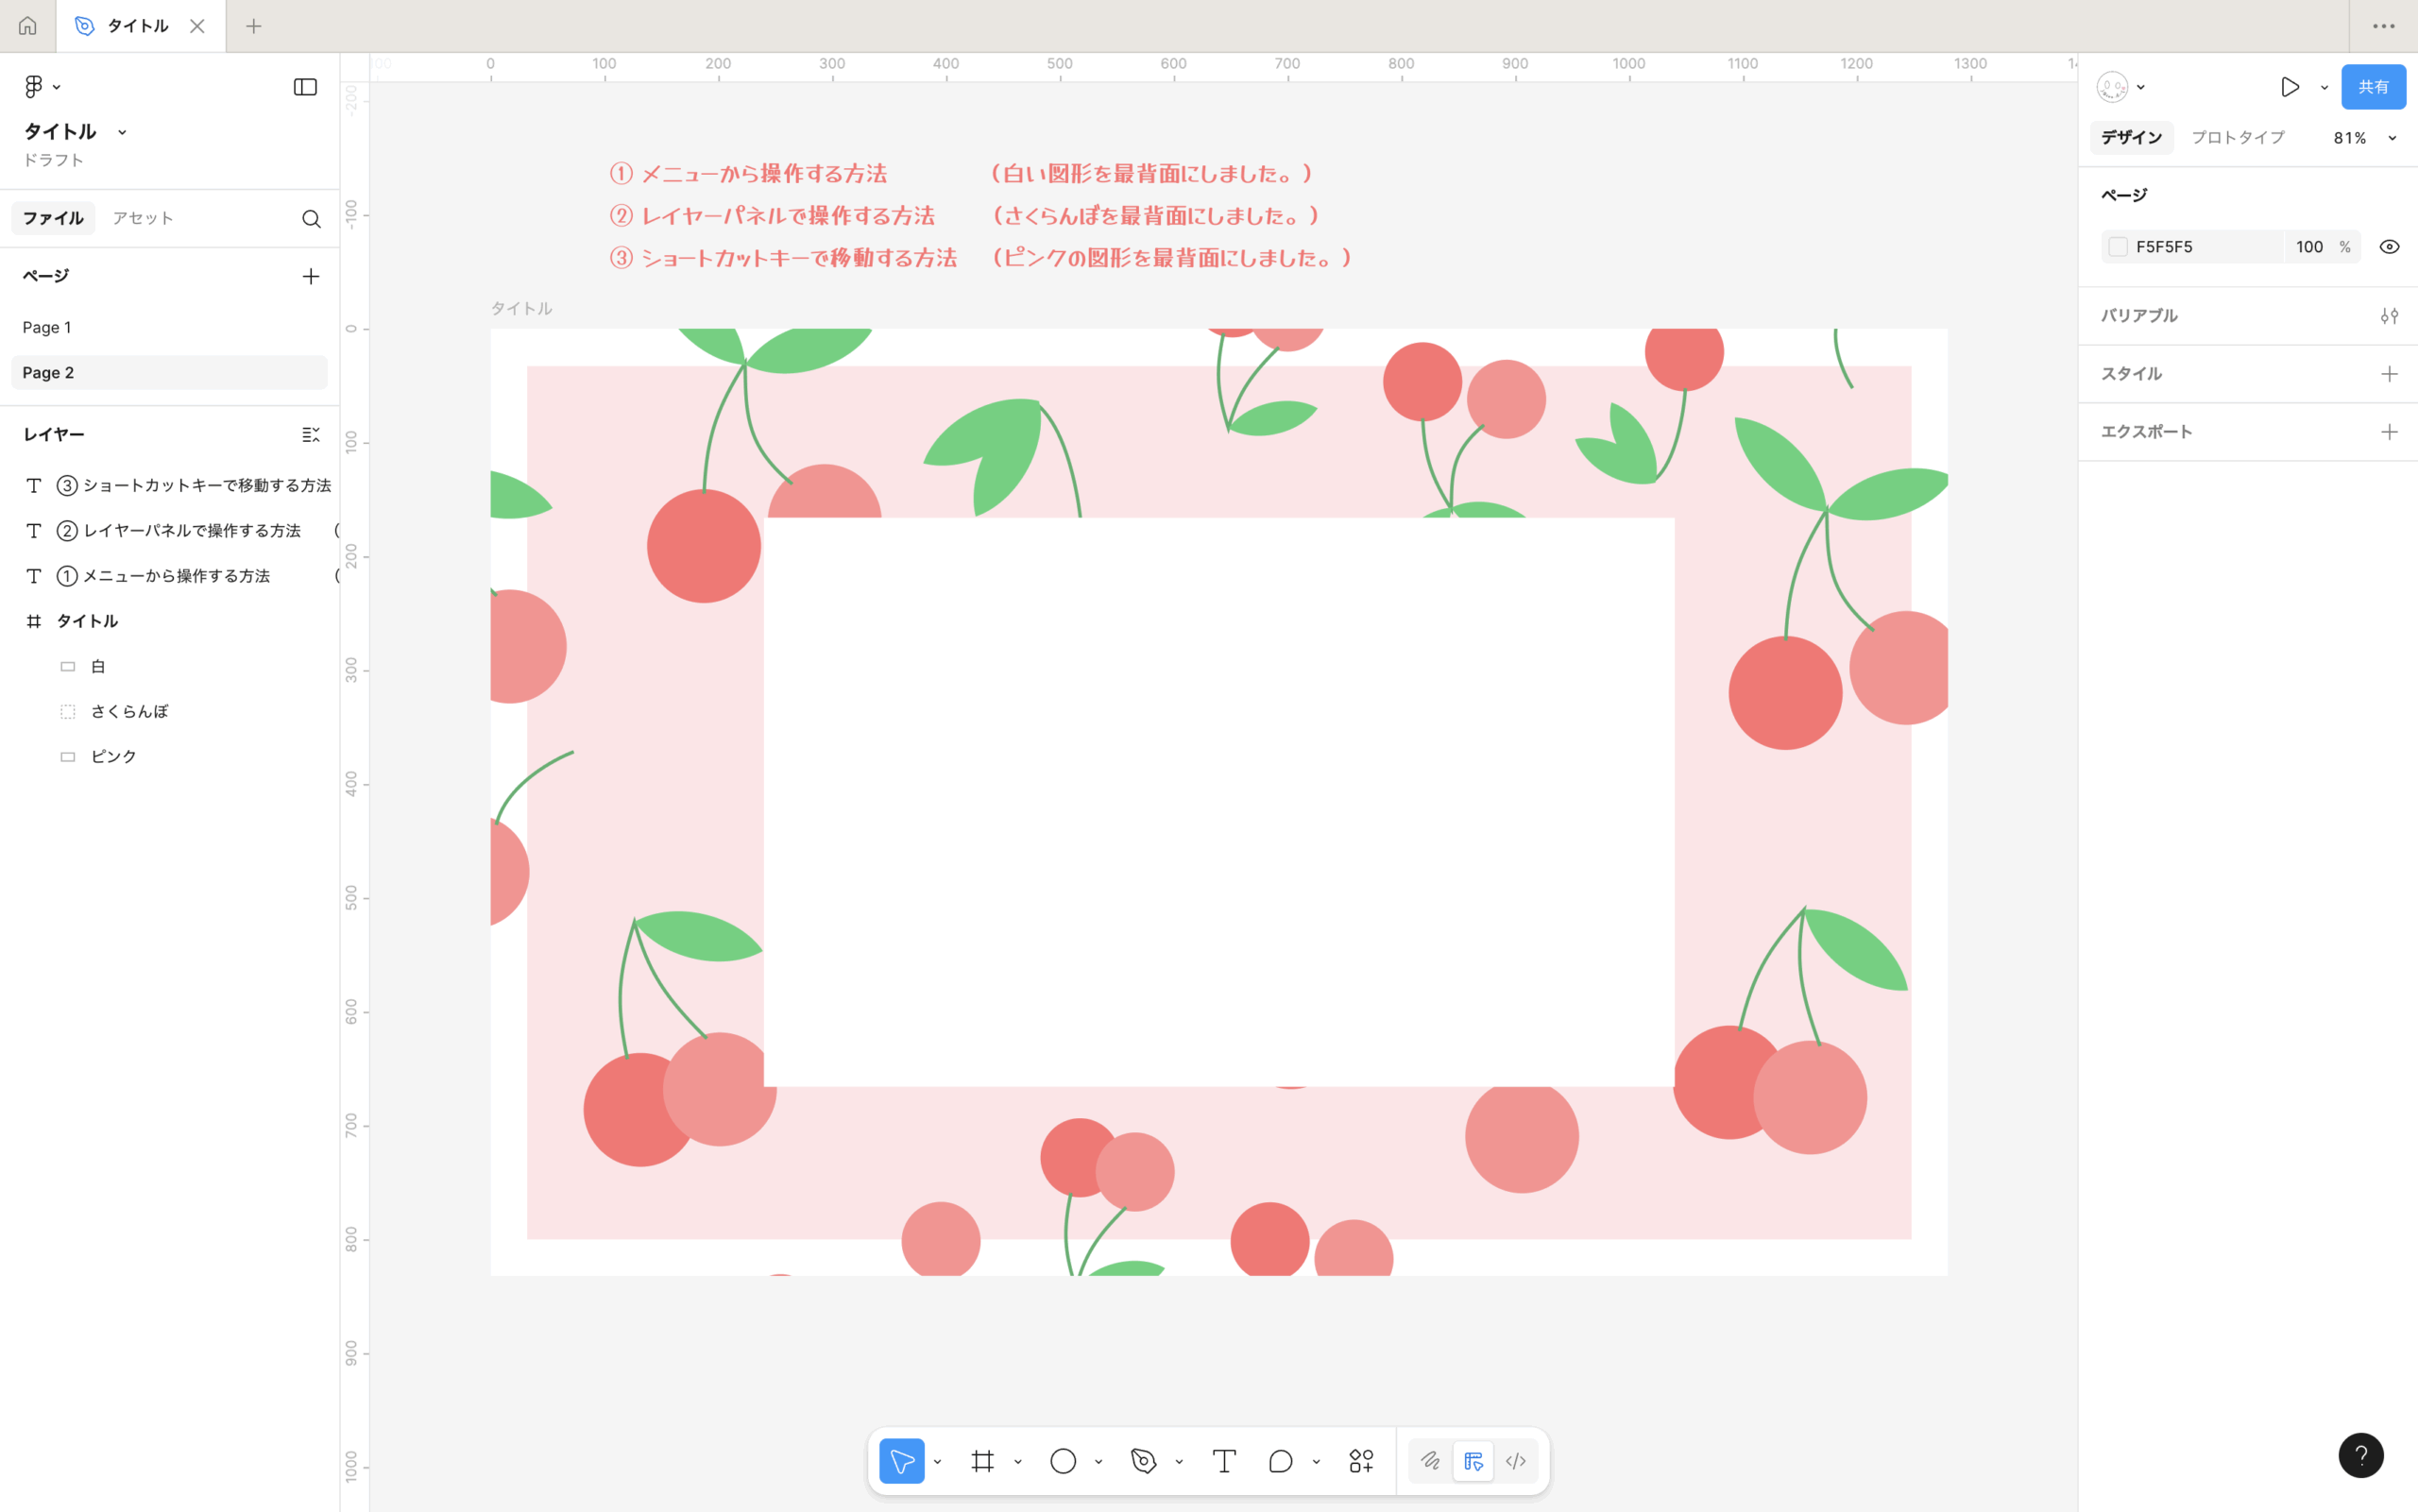2418x1512 pixels.
Task: Click the F5F5F5 page color swatch
Action: point(2117,247)
